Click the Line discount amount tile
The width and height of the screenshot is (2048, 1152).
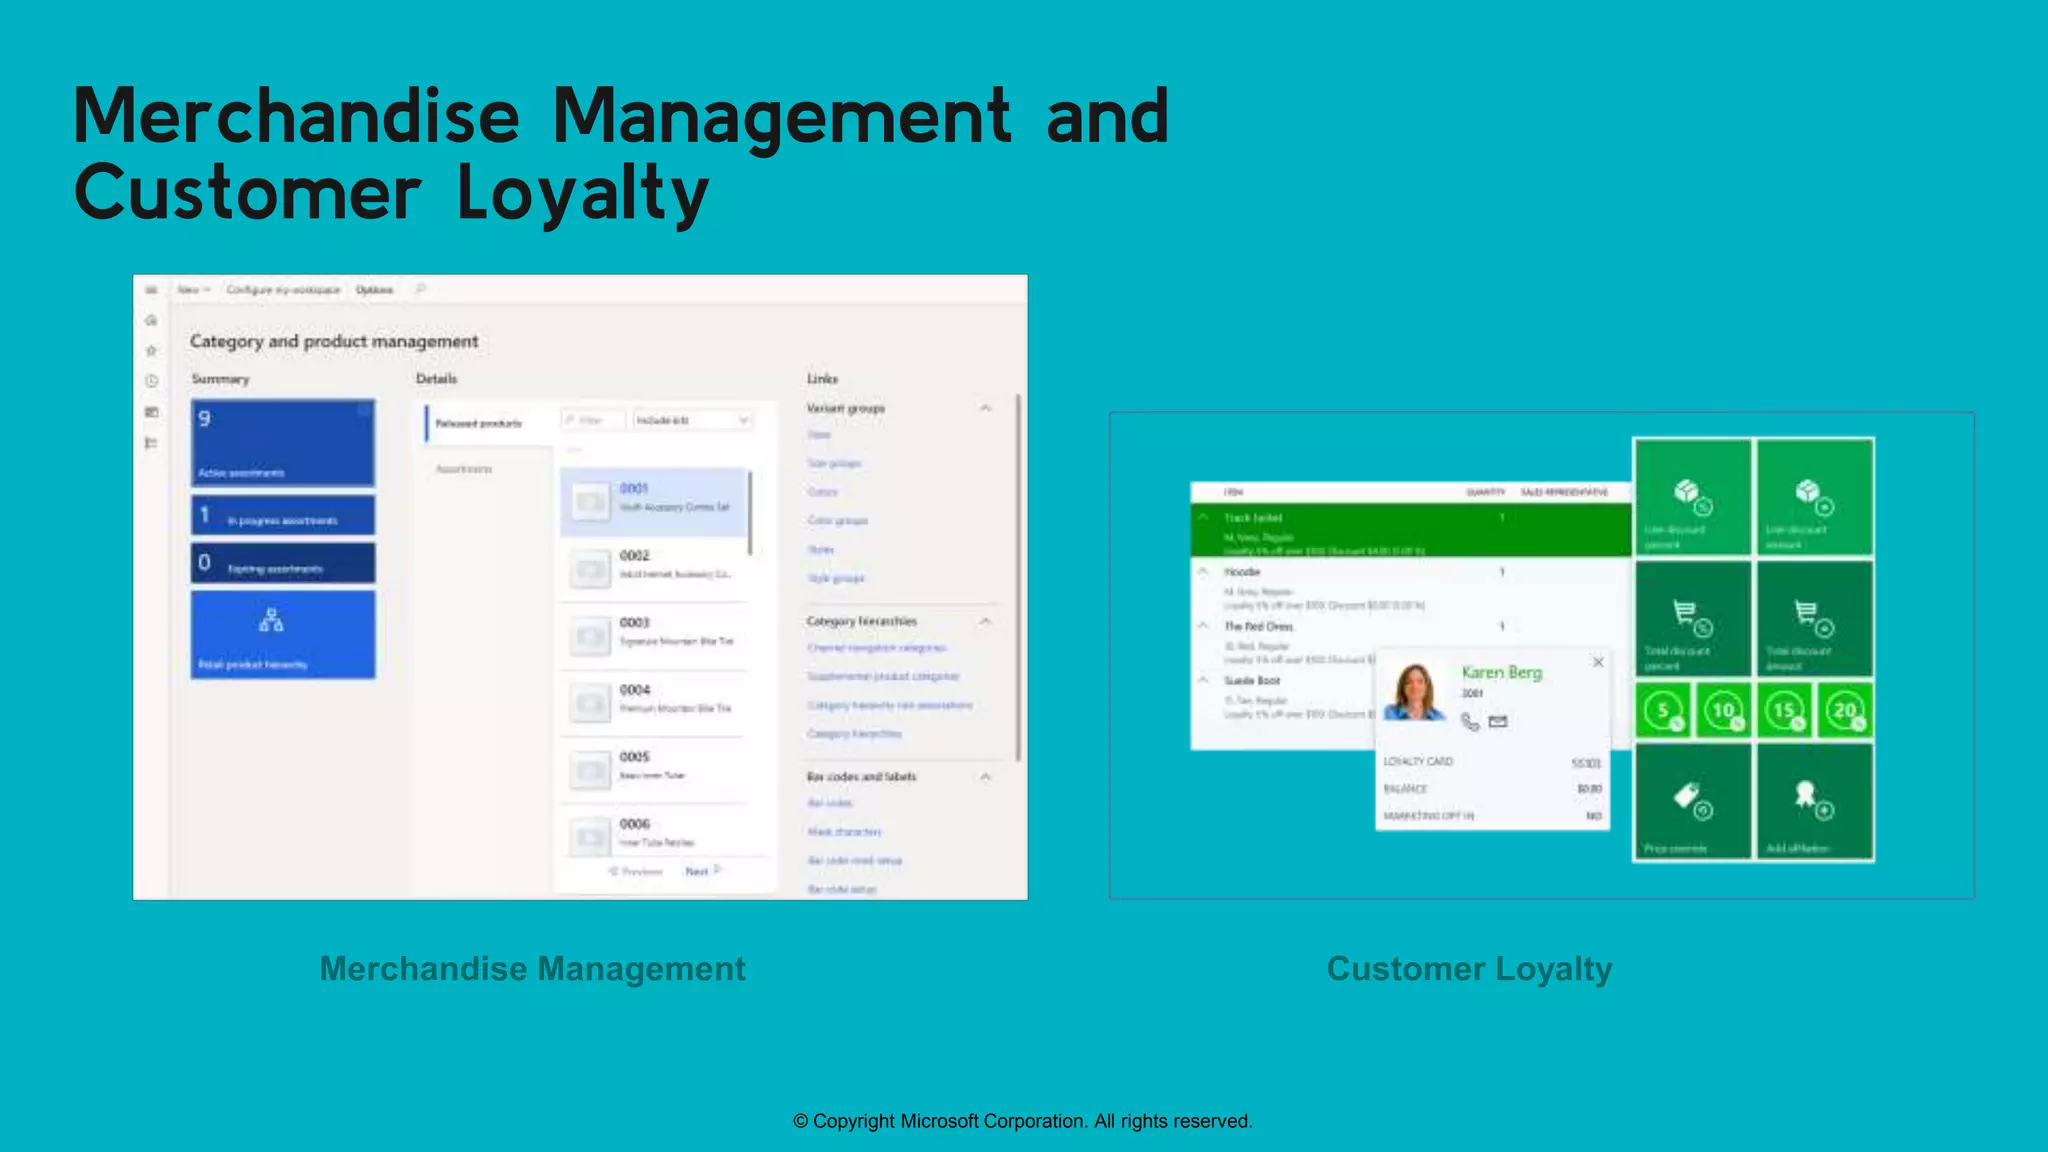point(1815,497)
